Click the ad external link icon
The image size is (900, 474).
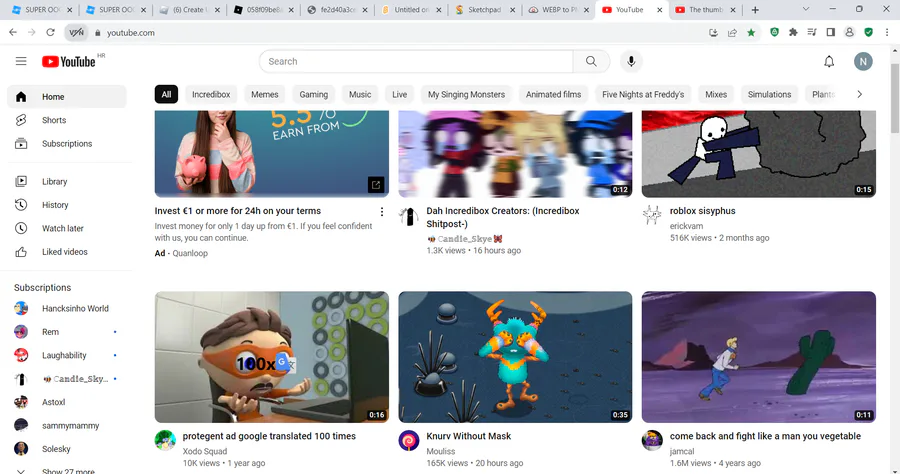click(375, 185)
